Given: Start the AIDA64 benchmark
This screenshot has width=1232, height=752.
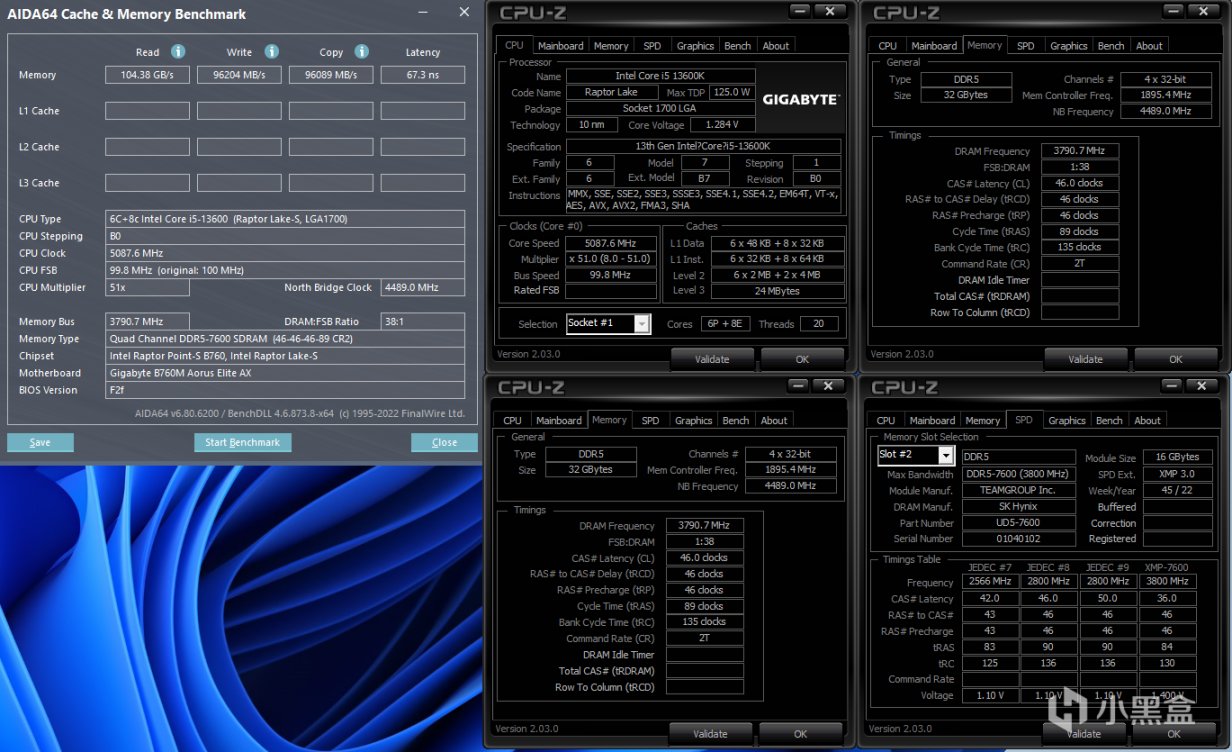Looking at the screenshot, I should [242, 442].
